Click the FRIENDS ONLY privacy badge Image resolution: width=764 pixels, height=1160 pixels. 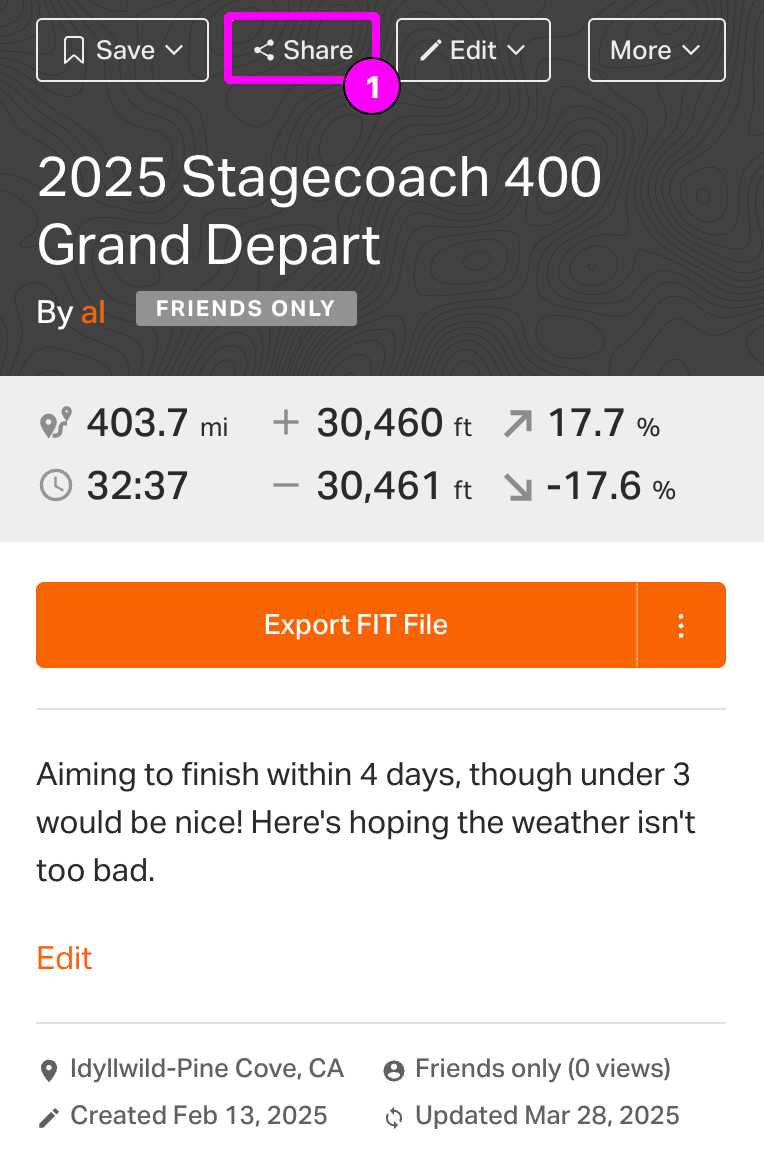point(246,309)
